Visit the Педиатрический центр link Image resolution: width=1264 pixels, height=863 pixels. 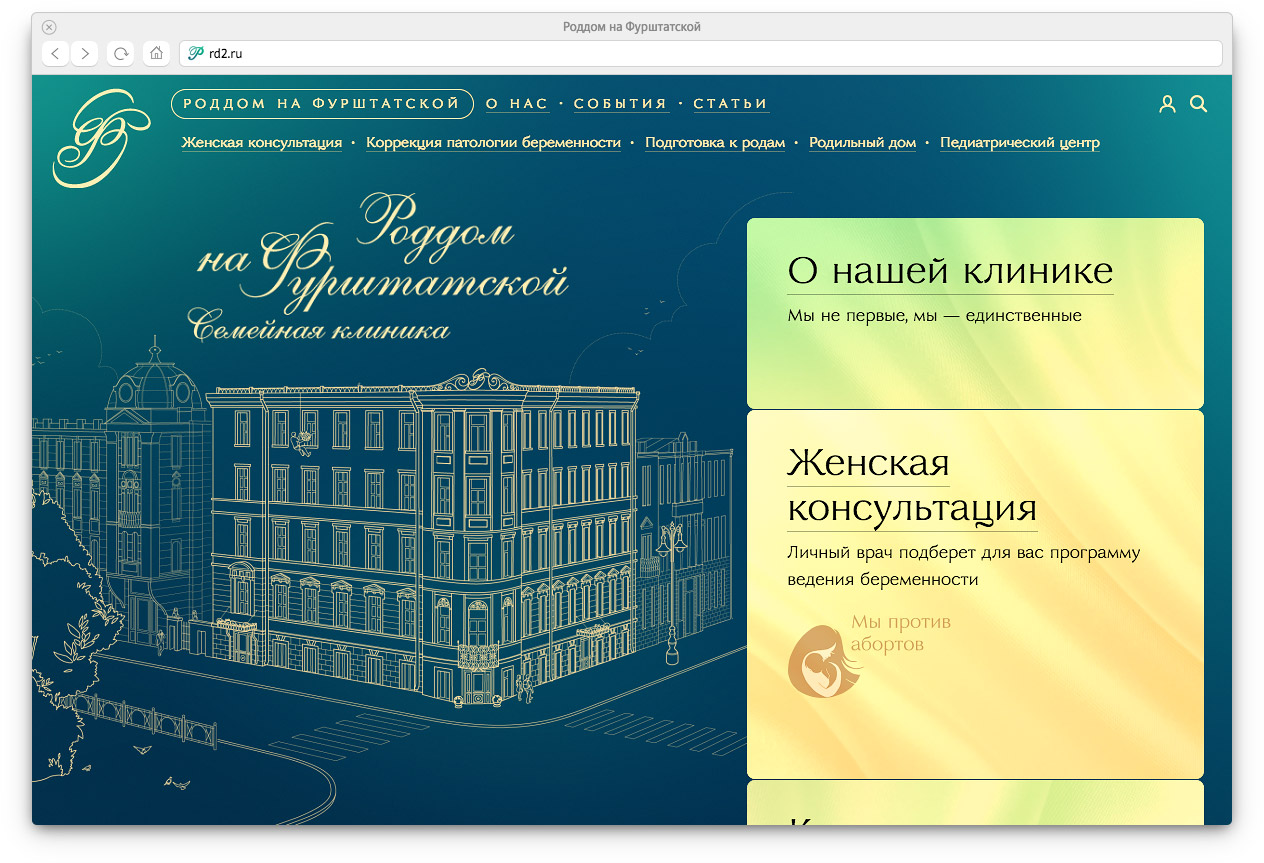pos(1019,143)
